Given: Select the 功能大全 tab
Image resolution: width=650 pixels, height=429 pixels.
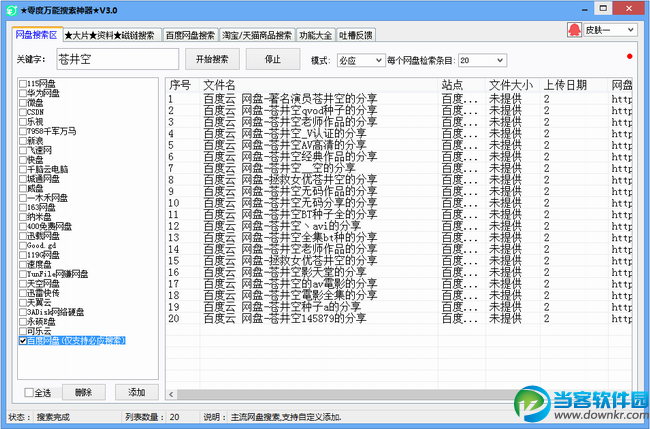Looking at the screenshot, I should (316, 36).
